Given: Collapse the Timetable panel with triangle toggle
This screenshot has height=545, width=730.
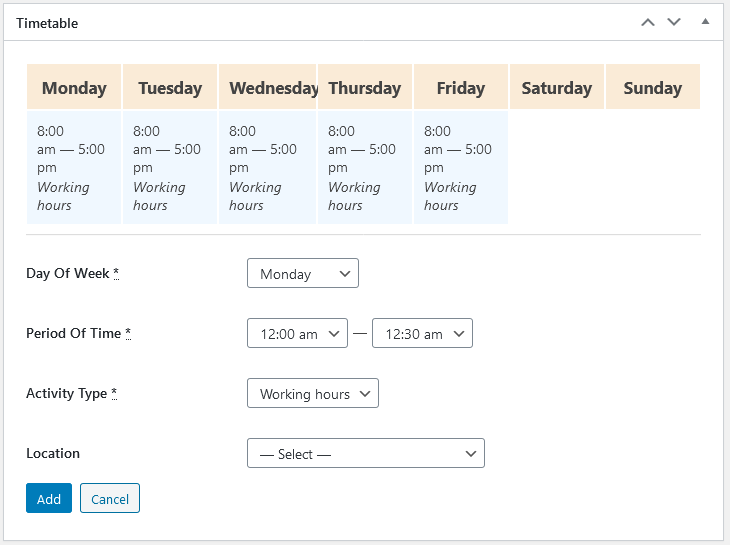Looking at the screenshot, I should [x=705, y=21].
